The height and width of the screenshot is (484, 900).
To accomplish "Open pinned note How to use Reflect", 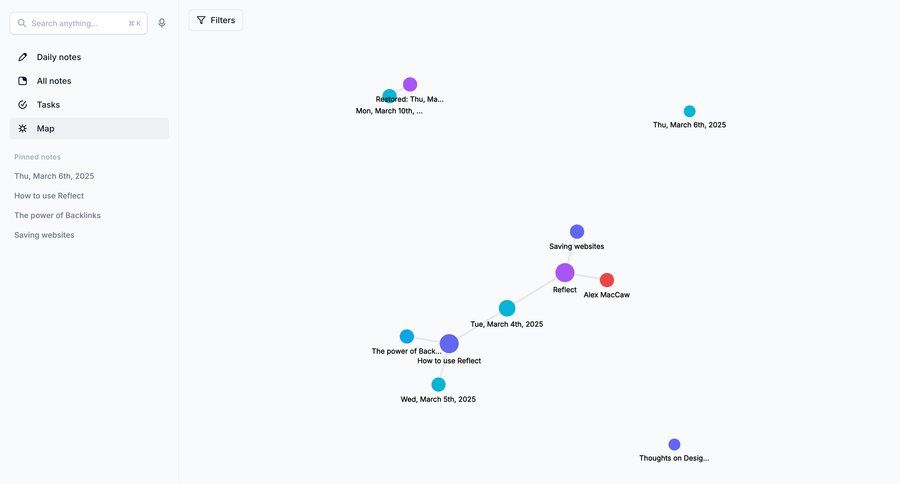I will pyautogui.click(x=49, y=196).
